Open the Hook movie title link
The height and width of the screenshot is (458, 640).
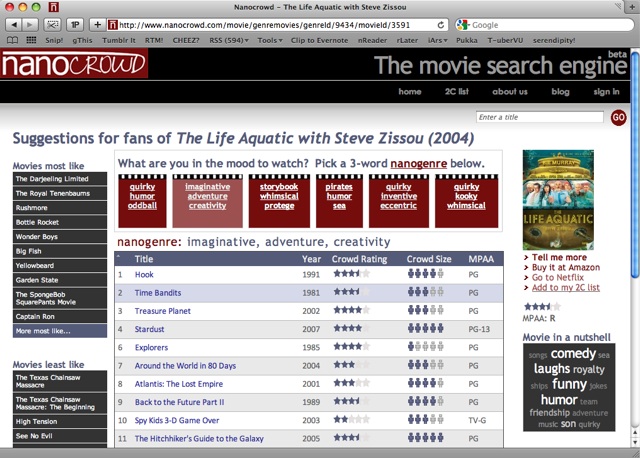(x=144, y=275)
